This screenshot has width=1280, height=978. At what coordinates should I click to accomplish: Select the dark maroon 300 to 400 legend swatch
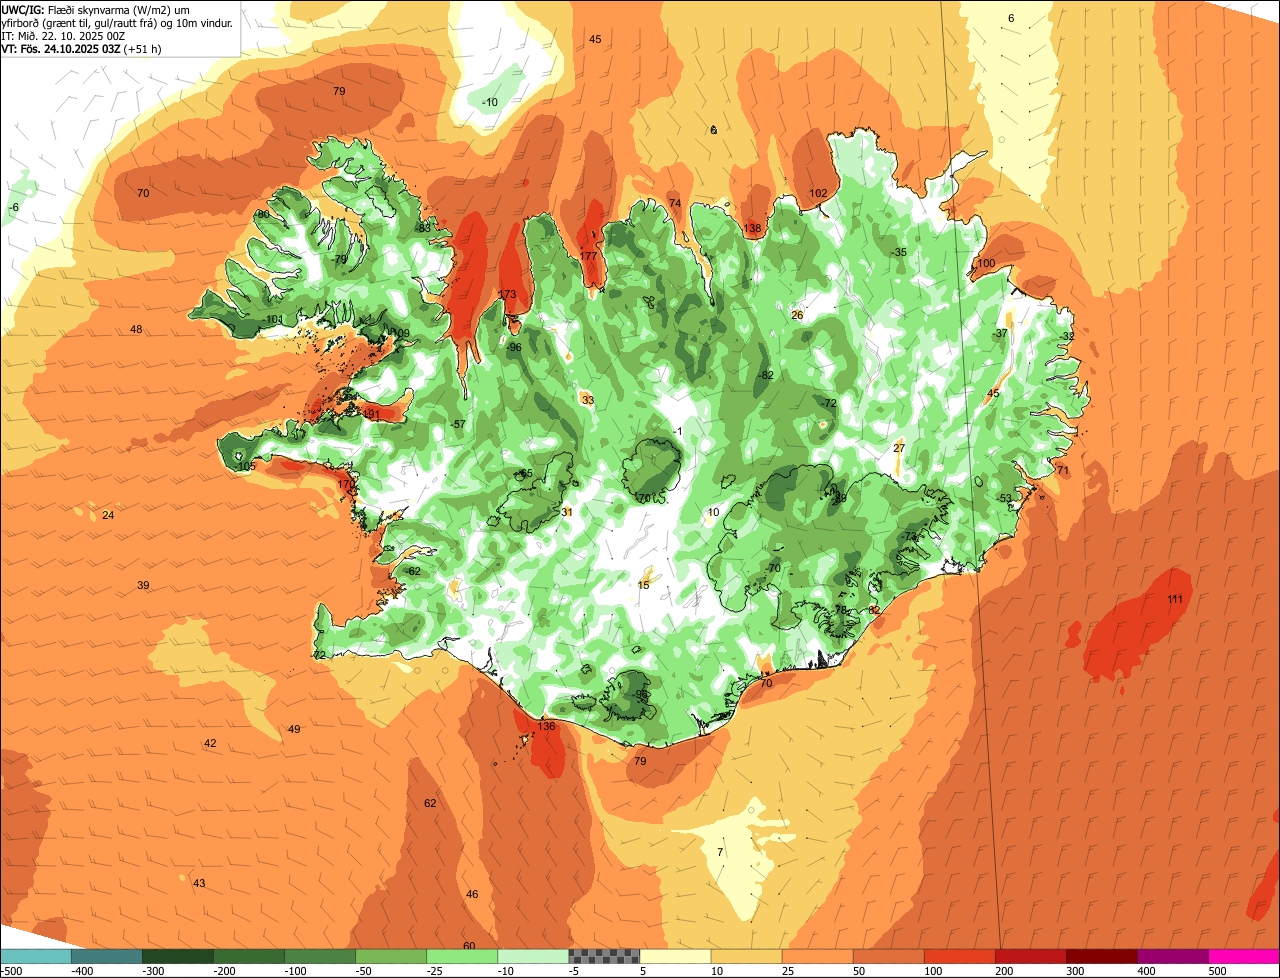pyautogui.click(x=1102, y=956)
